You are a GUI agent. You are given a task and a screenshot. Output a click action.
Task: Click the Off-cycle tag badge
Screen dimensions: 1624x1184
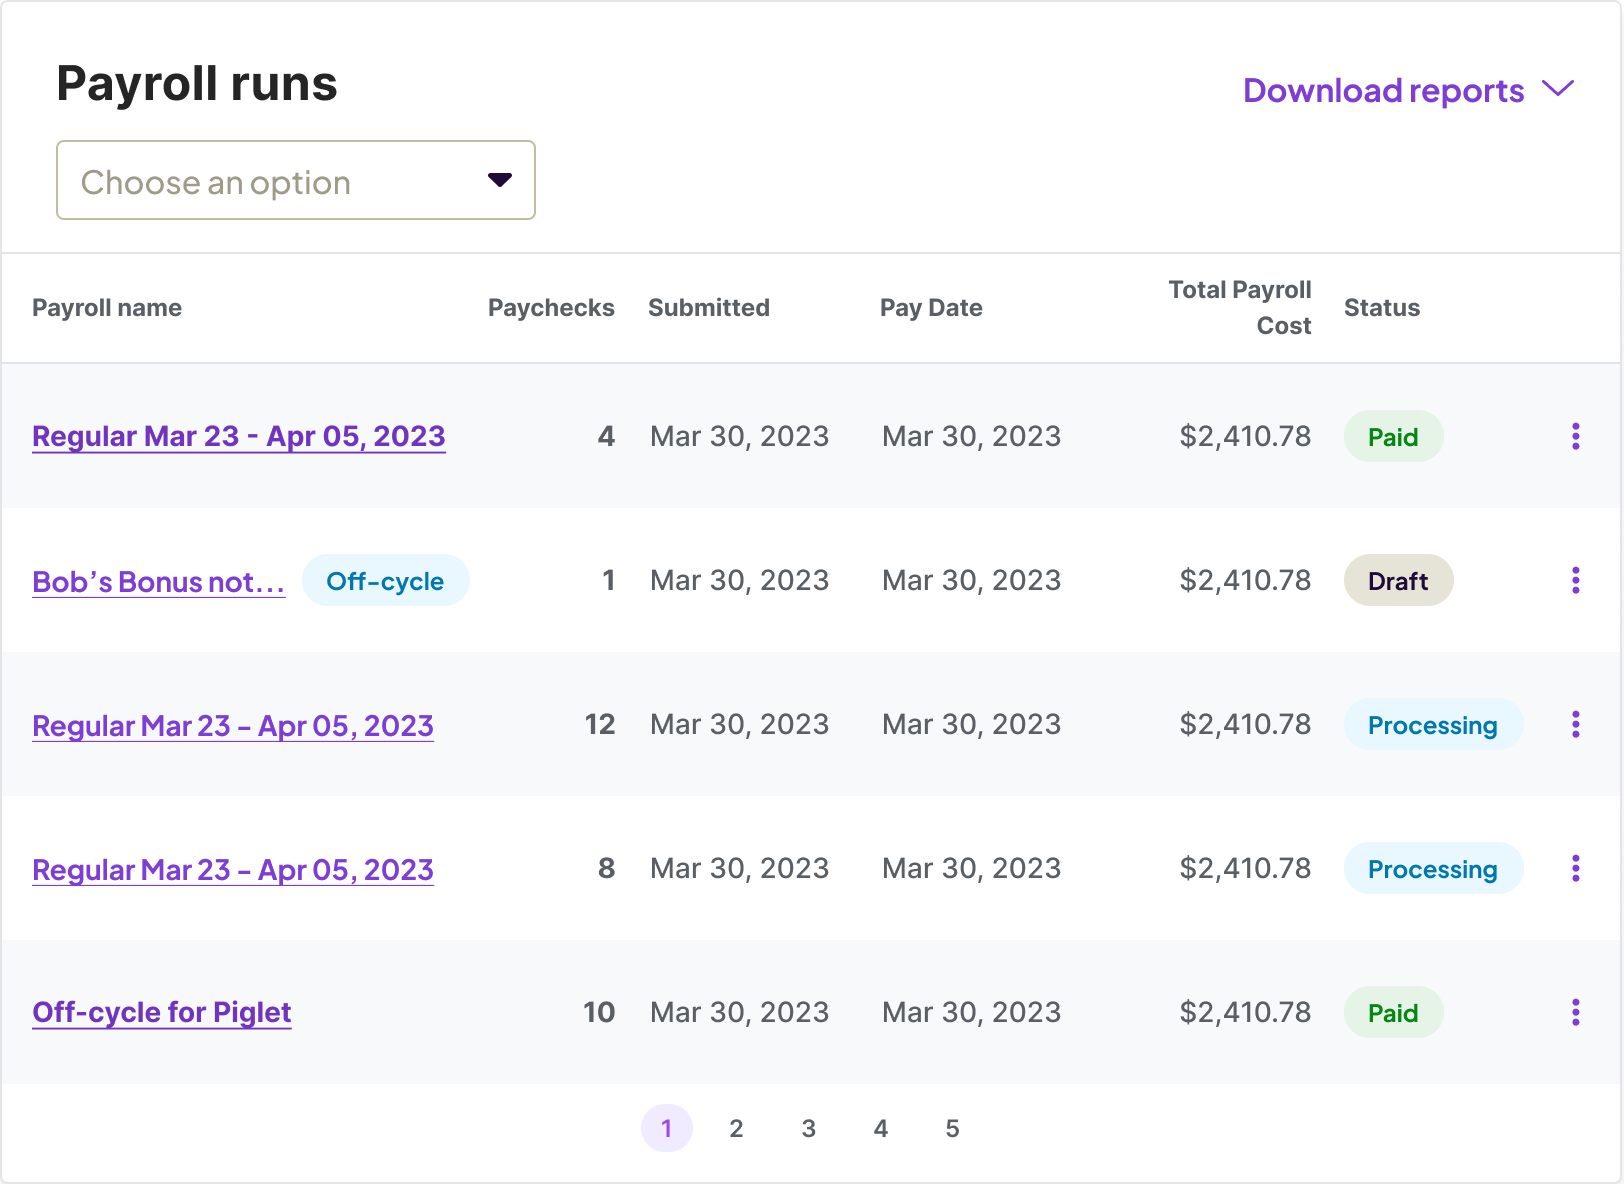(x=385, y=581)
